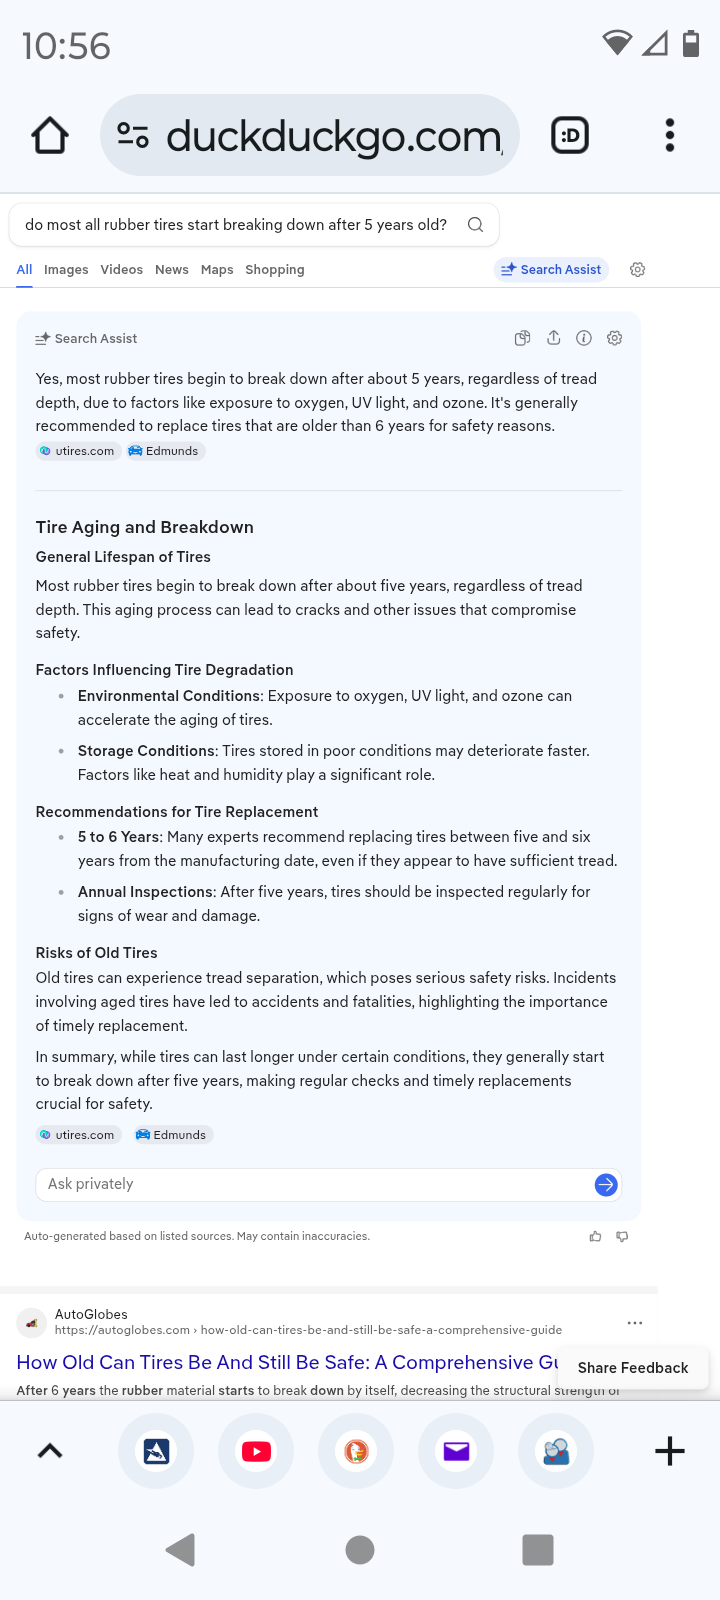Click the Share Feedback button

pyautogui.click(x=633, y=1368)
